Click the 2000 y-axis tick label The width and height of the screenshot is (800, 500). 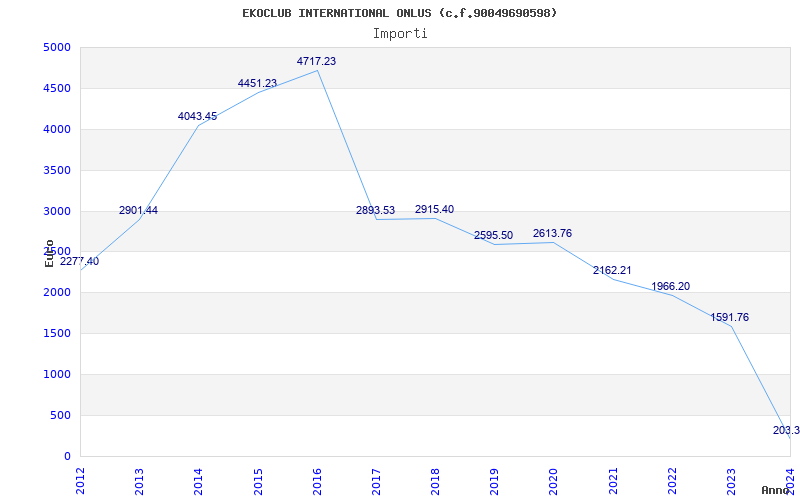click(57, 293)
